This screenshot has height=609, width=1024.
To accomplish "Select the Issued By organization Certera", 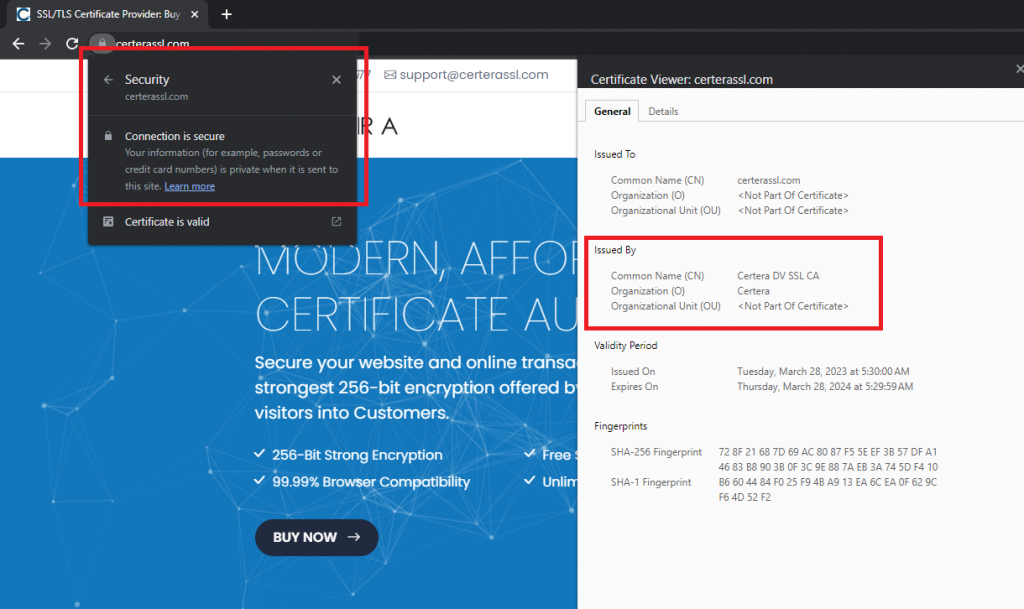I will 753,291.
